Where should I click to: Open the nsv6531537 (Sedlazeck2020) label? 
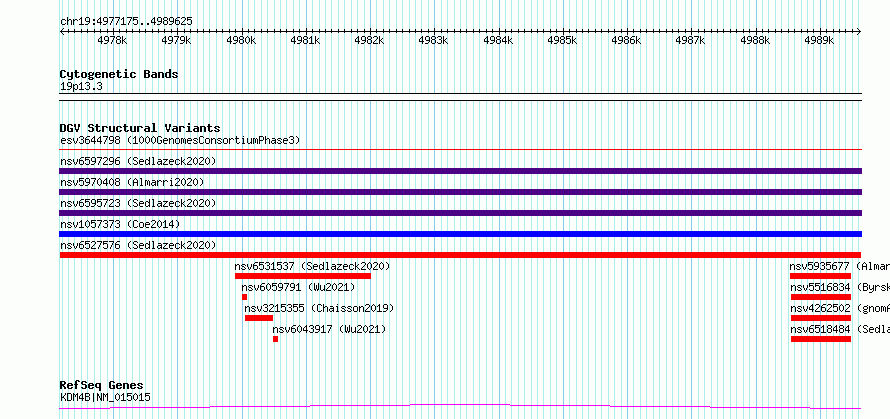point(312,266)
